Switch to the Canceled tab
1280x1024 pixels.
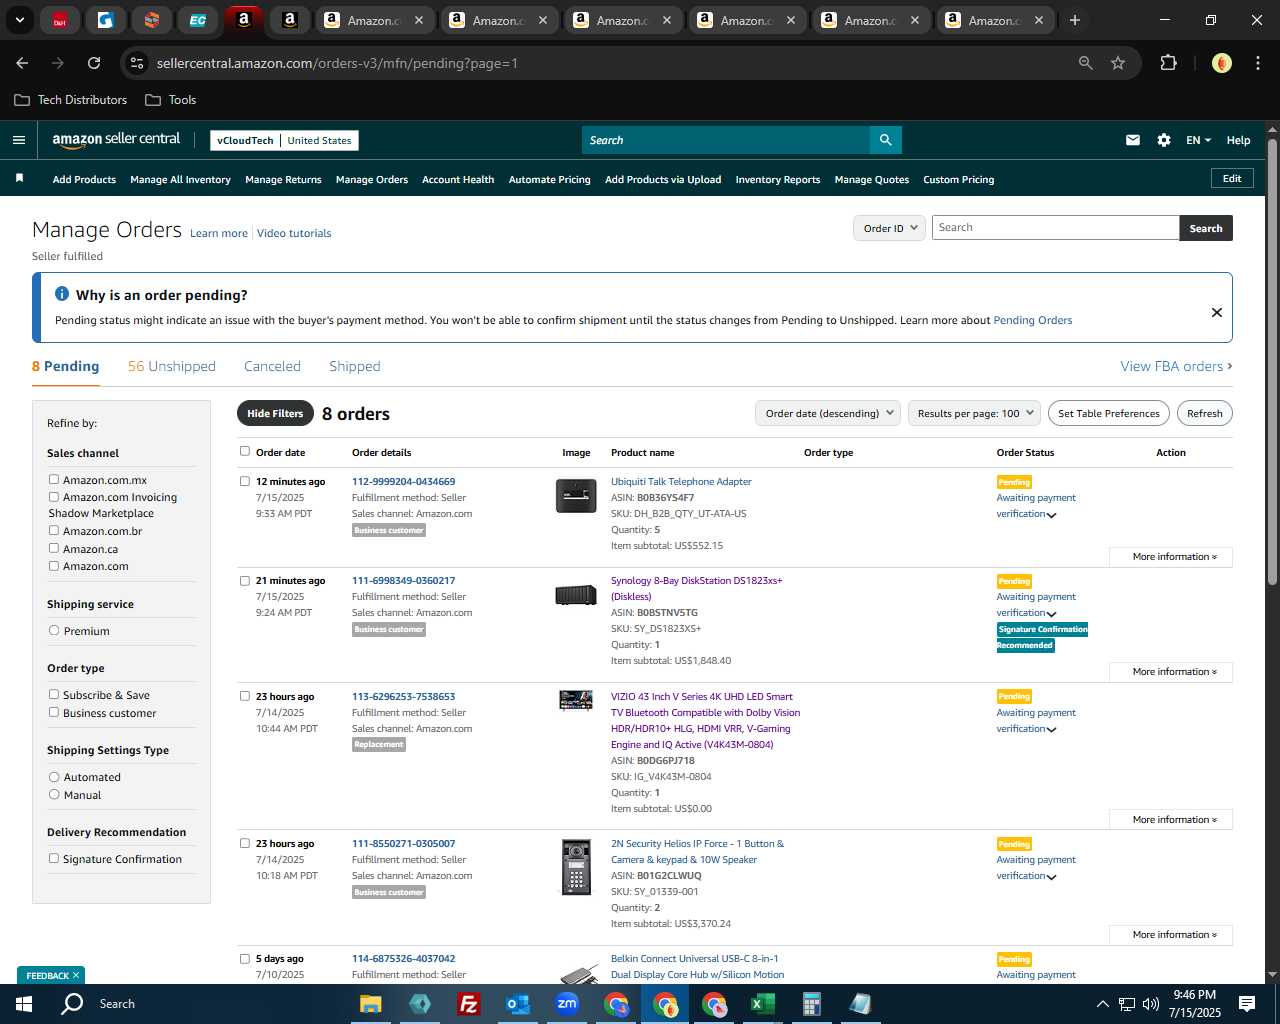pyautogui.click(x=272, y=366)
